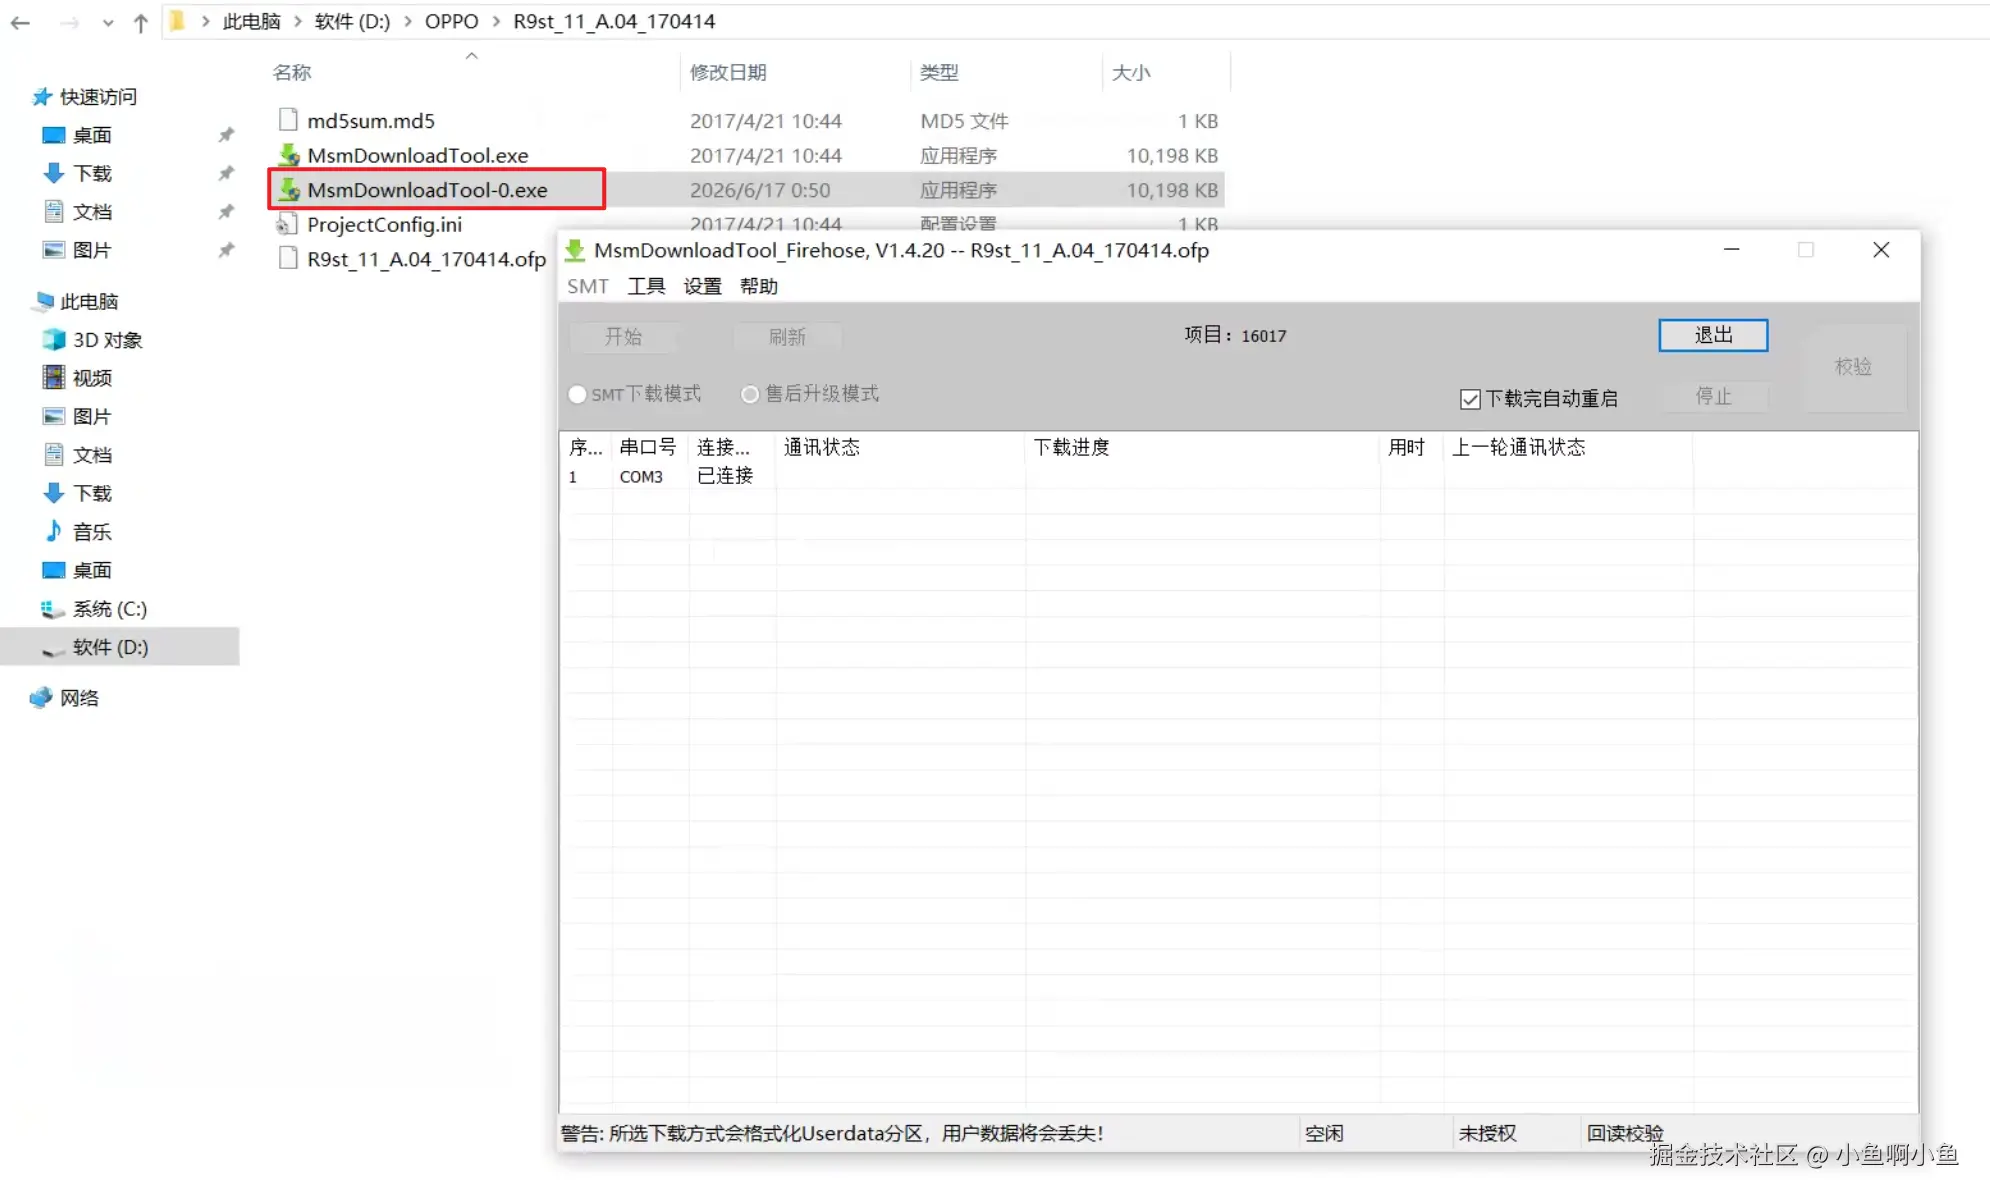The height and width of the screenshot is (1199, 1990).
Task: Open the 帮助 menu
Action: (x=759, y=286)
